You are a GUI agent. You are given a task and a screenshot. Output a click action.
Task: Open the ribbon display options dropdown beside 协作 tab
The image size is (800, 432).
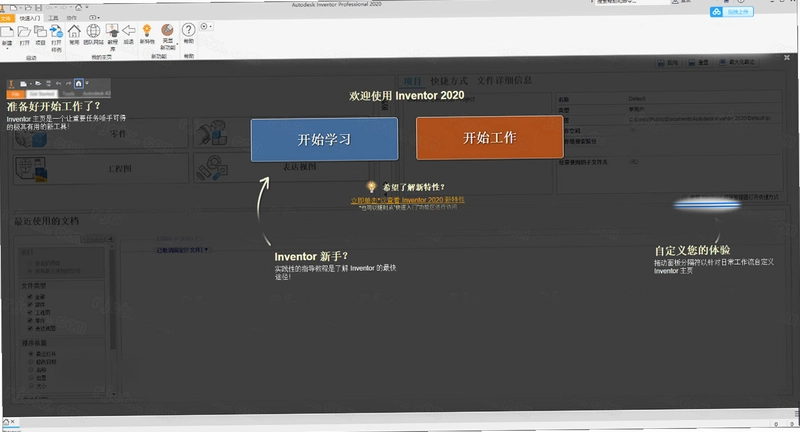(x=94, y=18)
